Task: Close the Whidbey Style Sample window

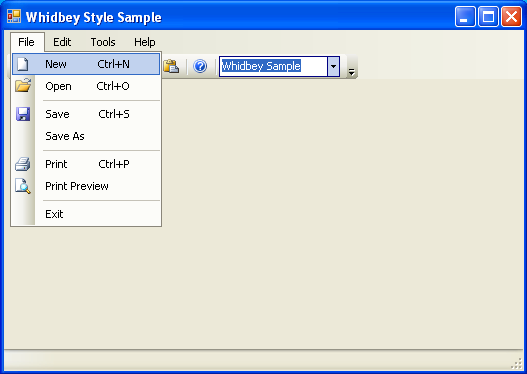Action: coord(511,16)
